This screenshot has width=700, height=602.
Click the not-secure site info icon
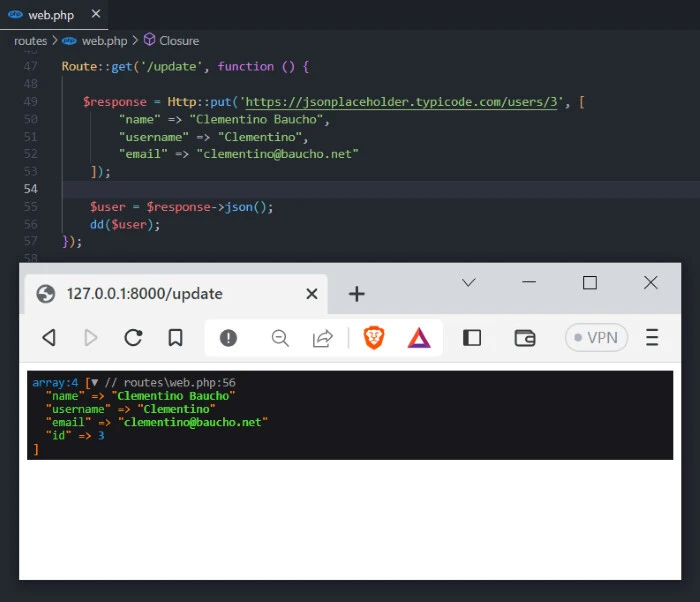pos(228,338)
